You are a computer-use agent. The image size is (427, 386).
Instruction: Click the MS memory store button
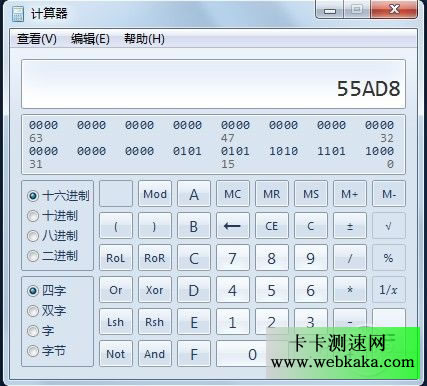pos(311,194)
